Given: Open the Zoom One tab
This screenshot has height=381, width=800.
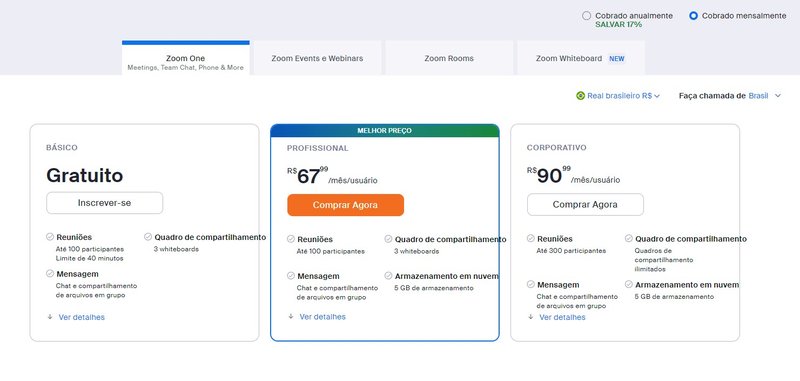Looking at the screenshot, I should point(186,58).
